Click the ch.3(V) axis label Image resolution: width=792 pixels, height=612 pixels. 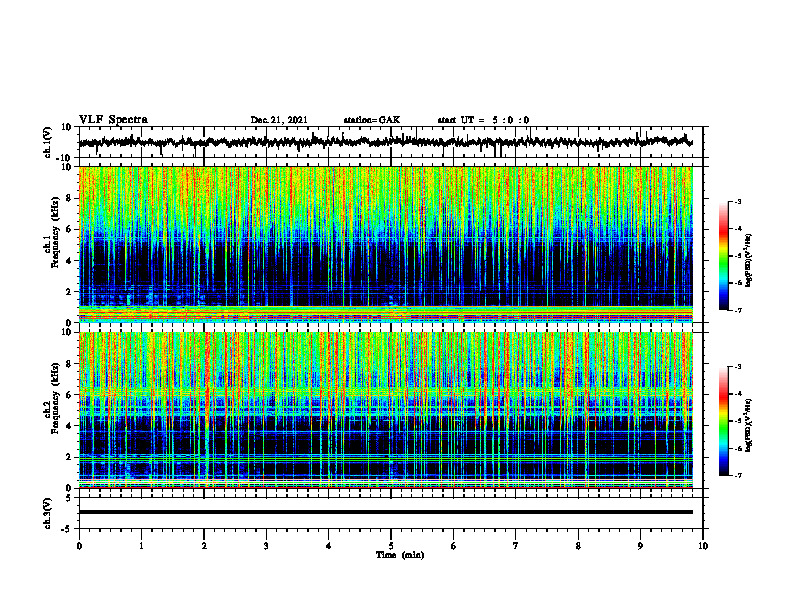pyautogui.click(x=48, y=513)
